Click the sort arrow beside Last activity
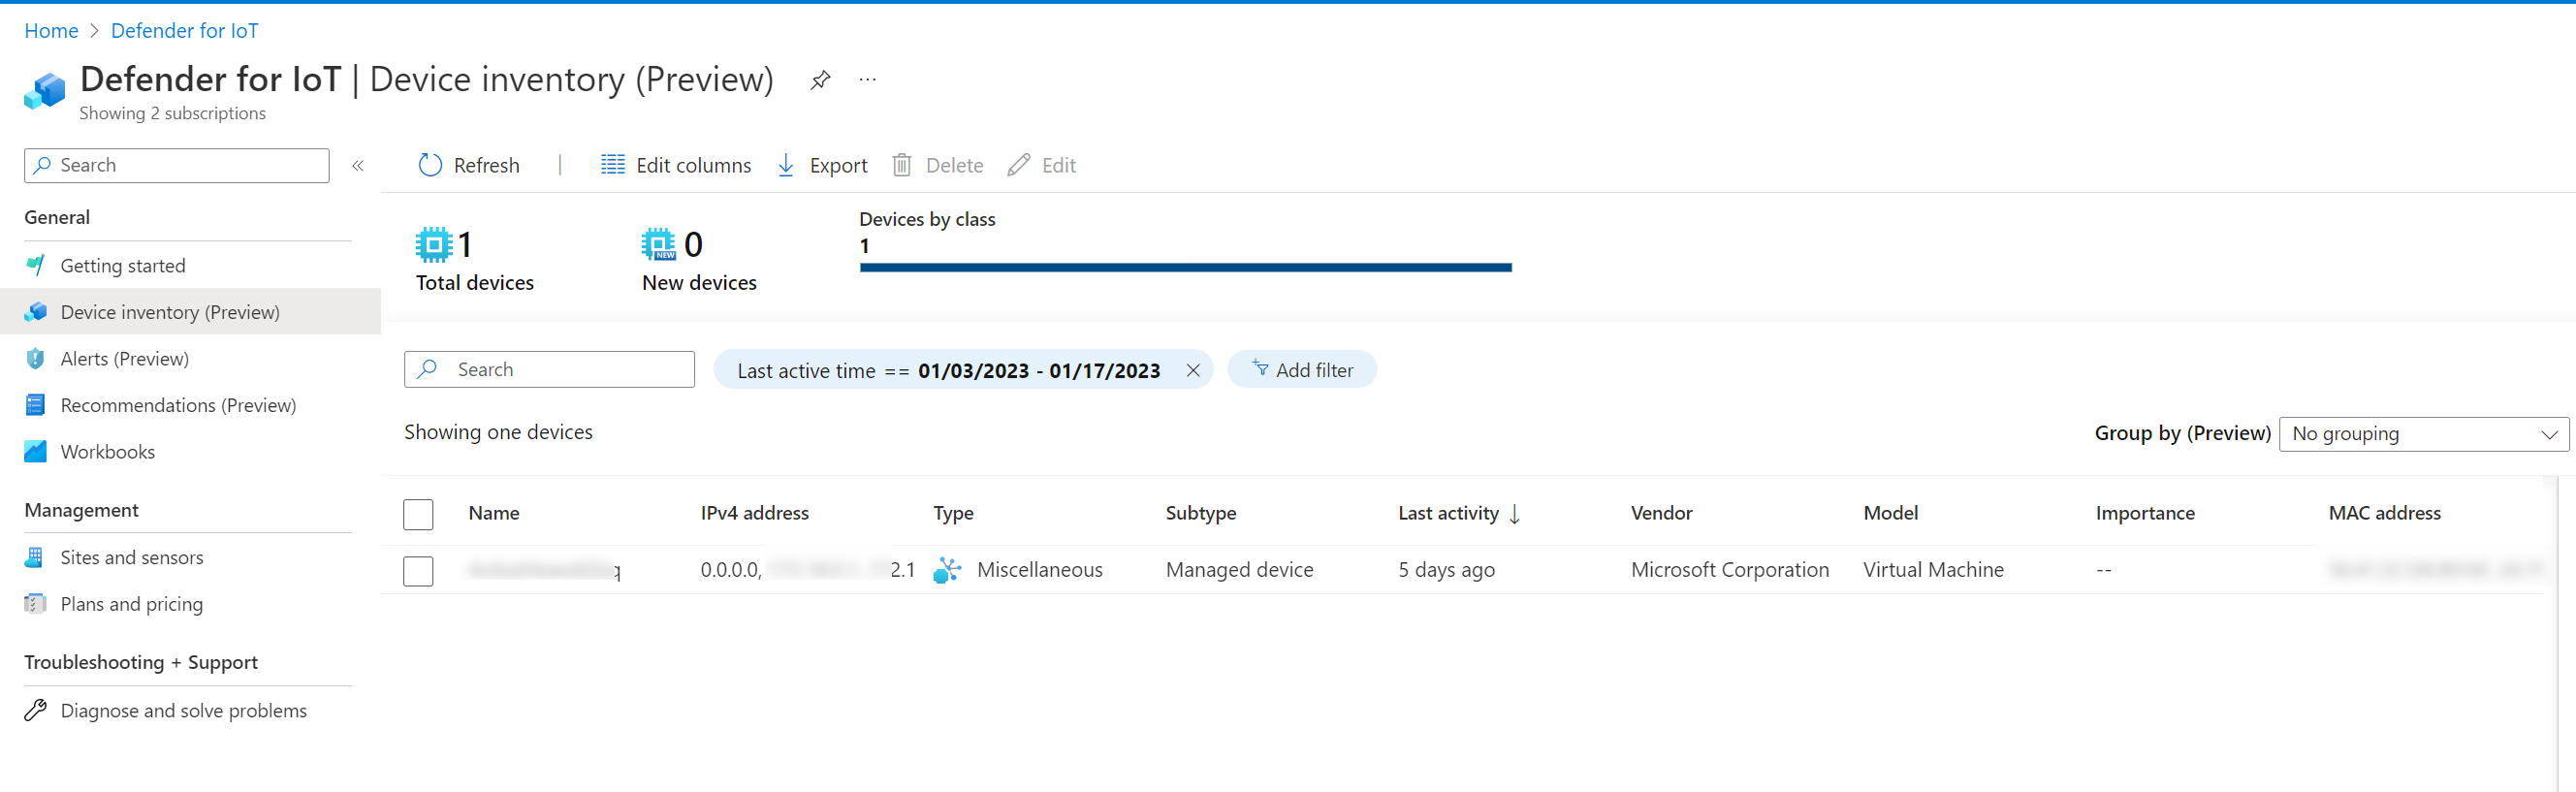The height and width of the screenshot is (792, 2576). click(1515, 513)
